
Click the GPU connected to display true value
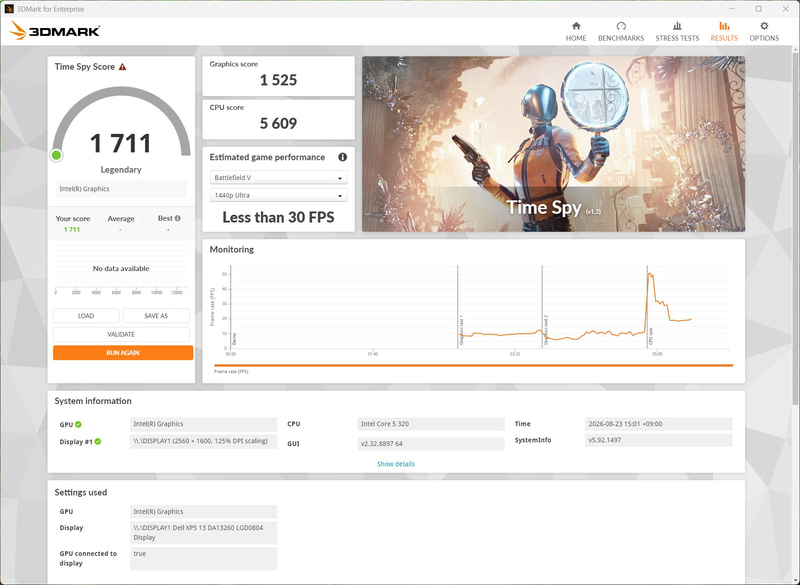(203, 558)
